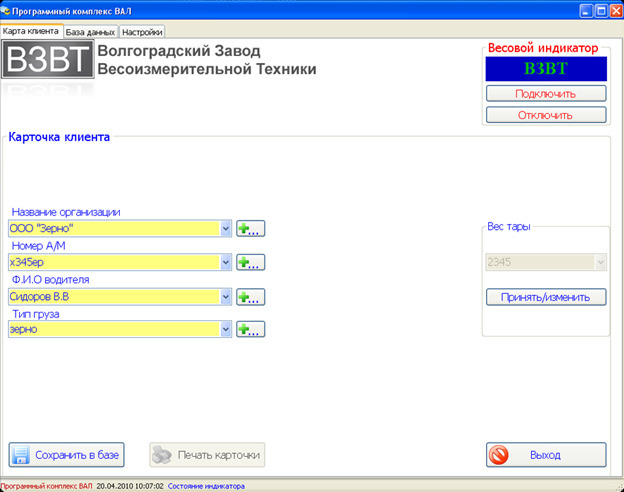Expand the Тип груза dropdown arrow
The image size is (624, 492).
[x=226, y=329]
